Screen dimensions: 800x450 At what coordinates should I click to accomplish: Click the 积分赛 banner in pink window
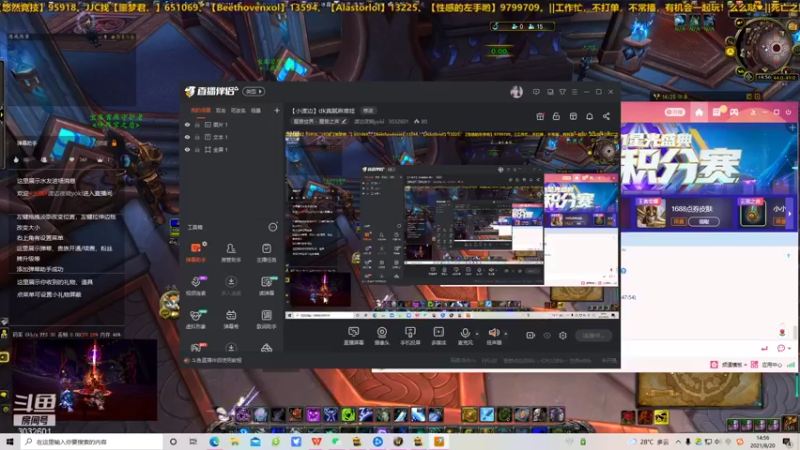point(707,161)
